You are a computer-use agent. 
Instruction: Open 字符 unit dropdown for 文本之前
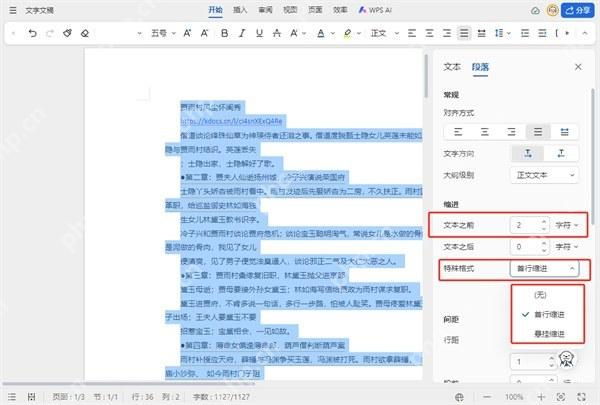pos(567,225)
